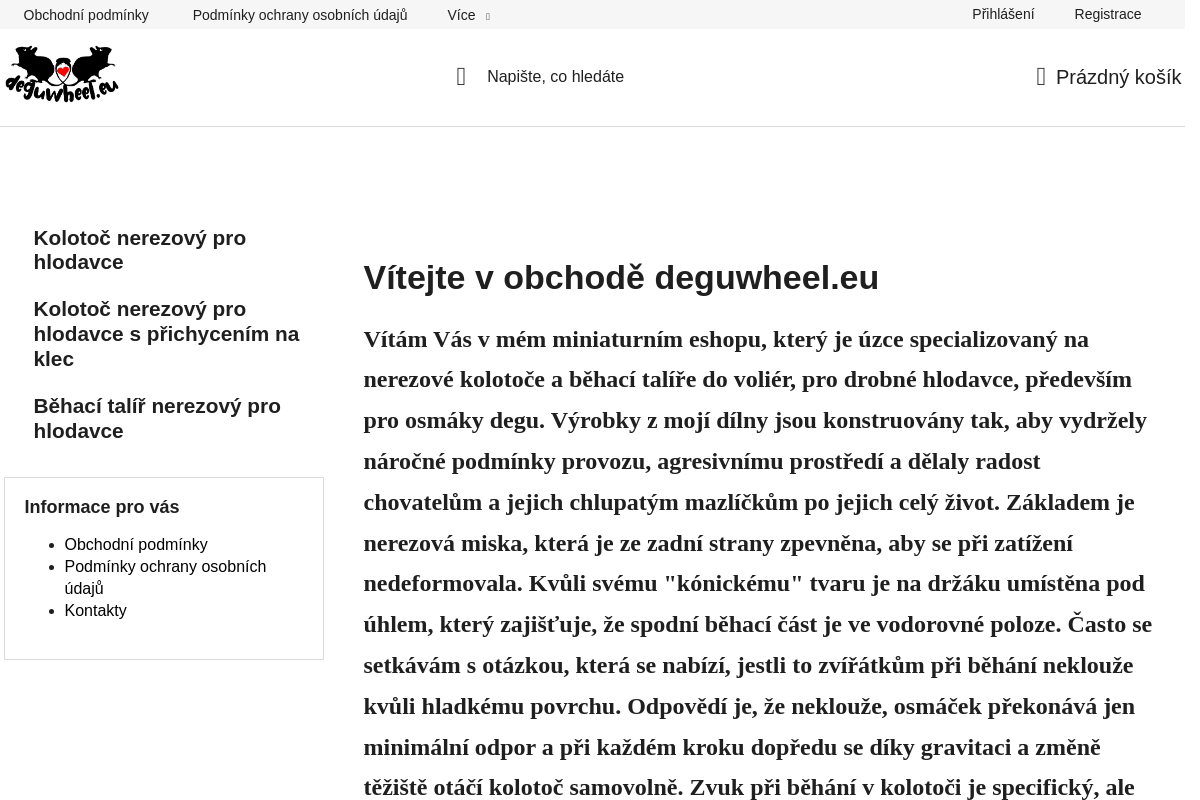Click the deguwheel.eu logo
Image resolution: width=1200 pixels, height=800 pixels.
tap(62, 74)
